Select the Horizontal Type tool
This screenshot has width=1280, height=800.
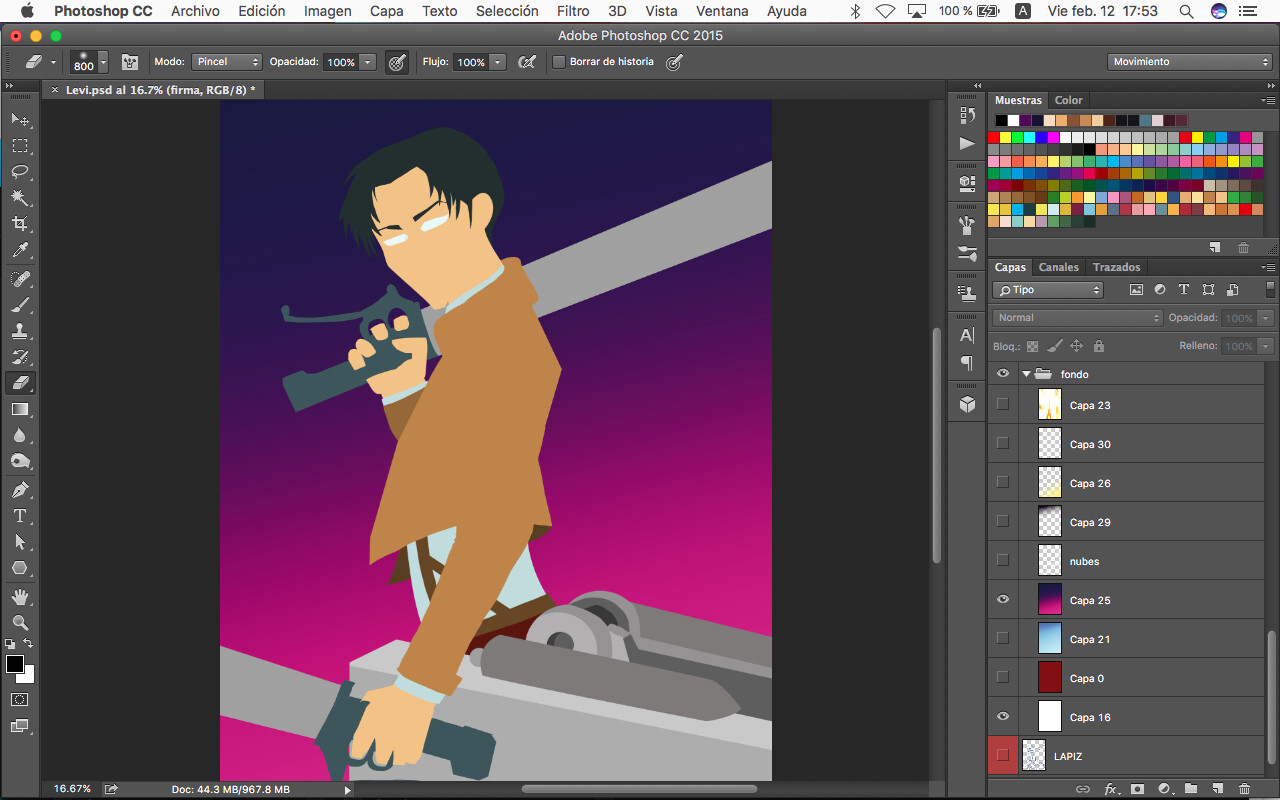pos(20,516)
